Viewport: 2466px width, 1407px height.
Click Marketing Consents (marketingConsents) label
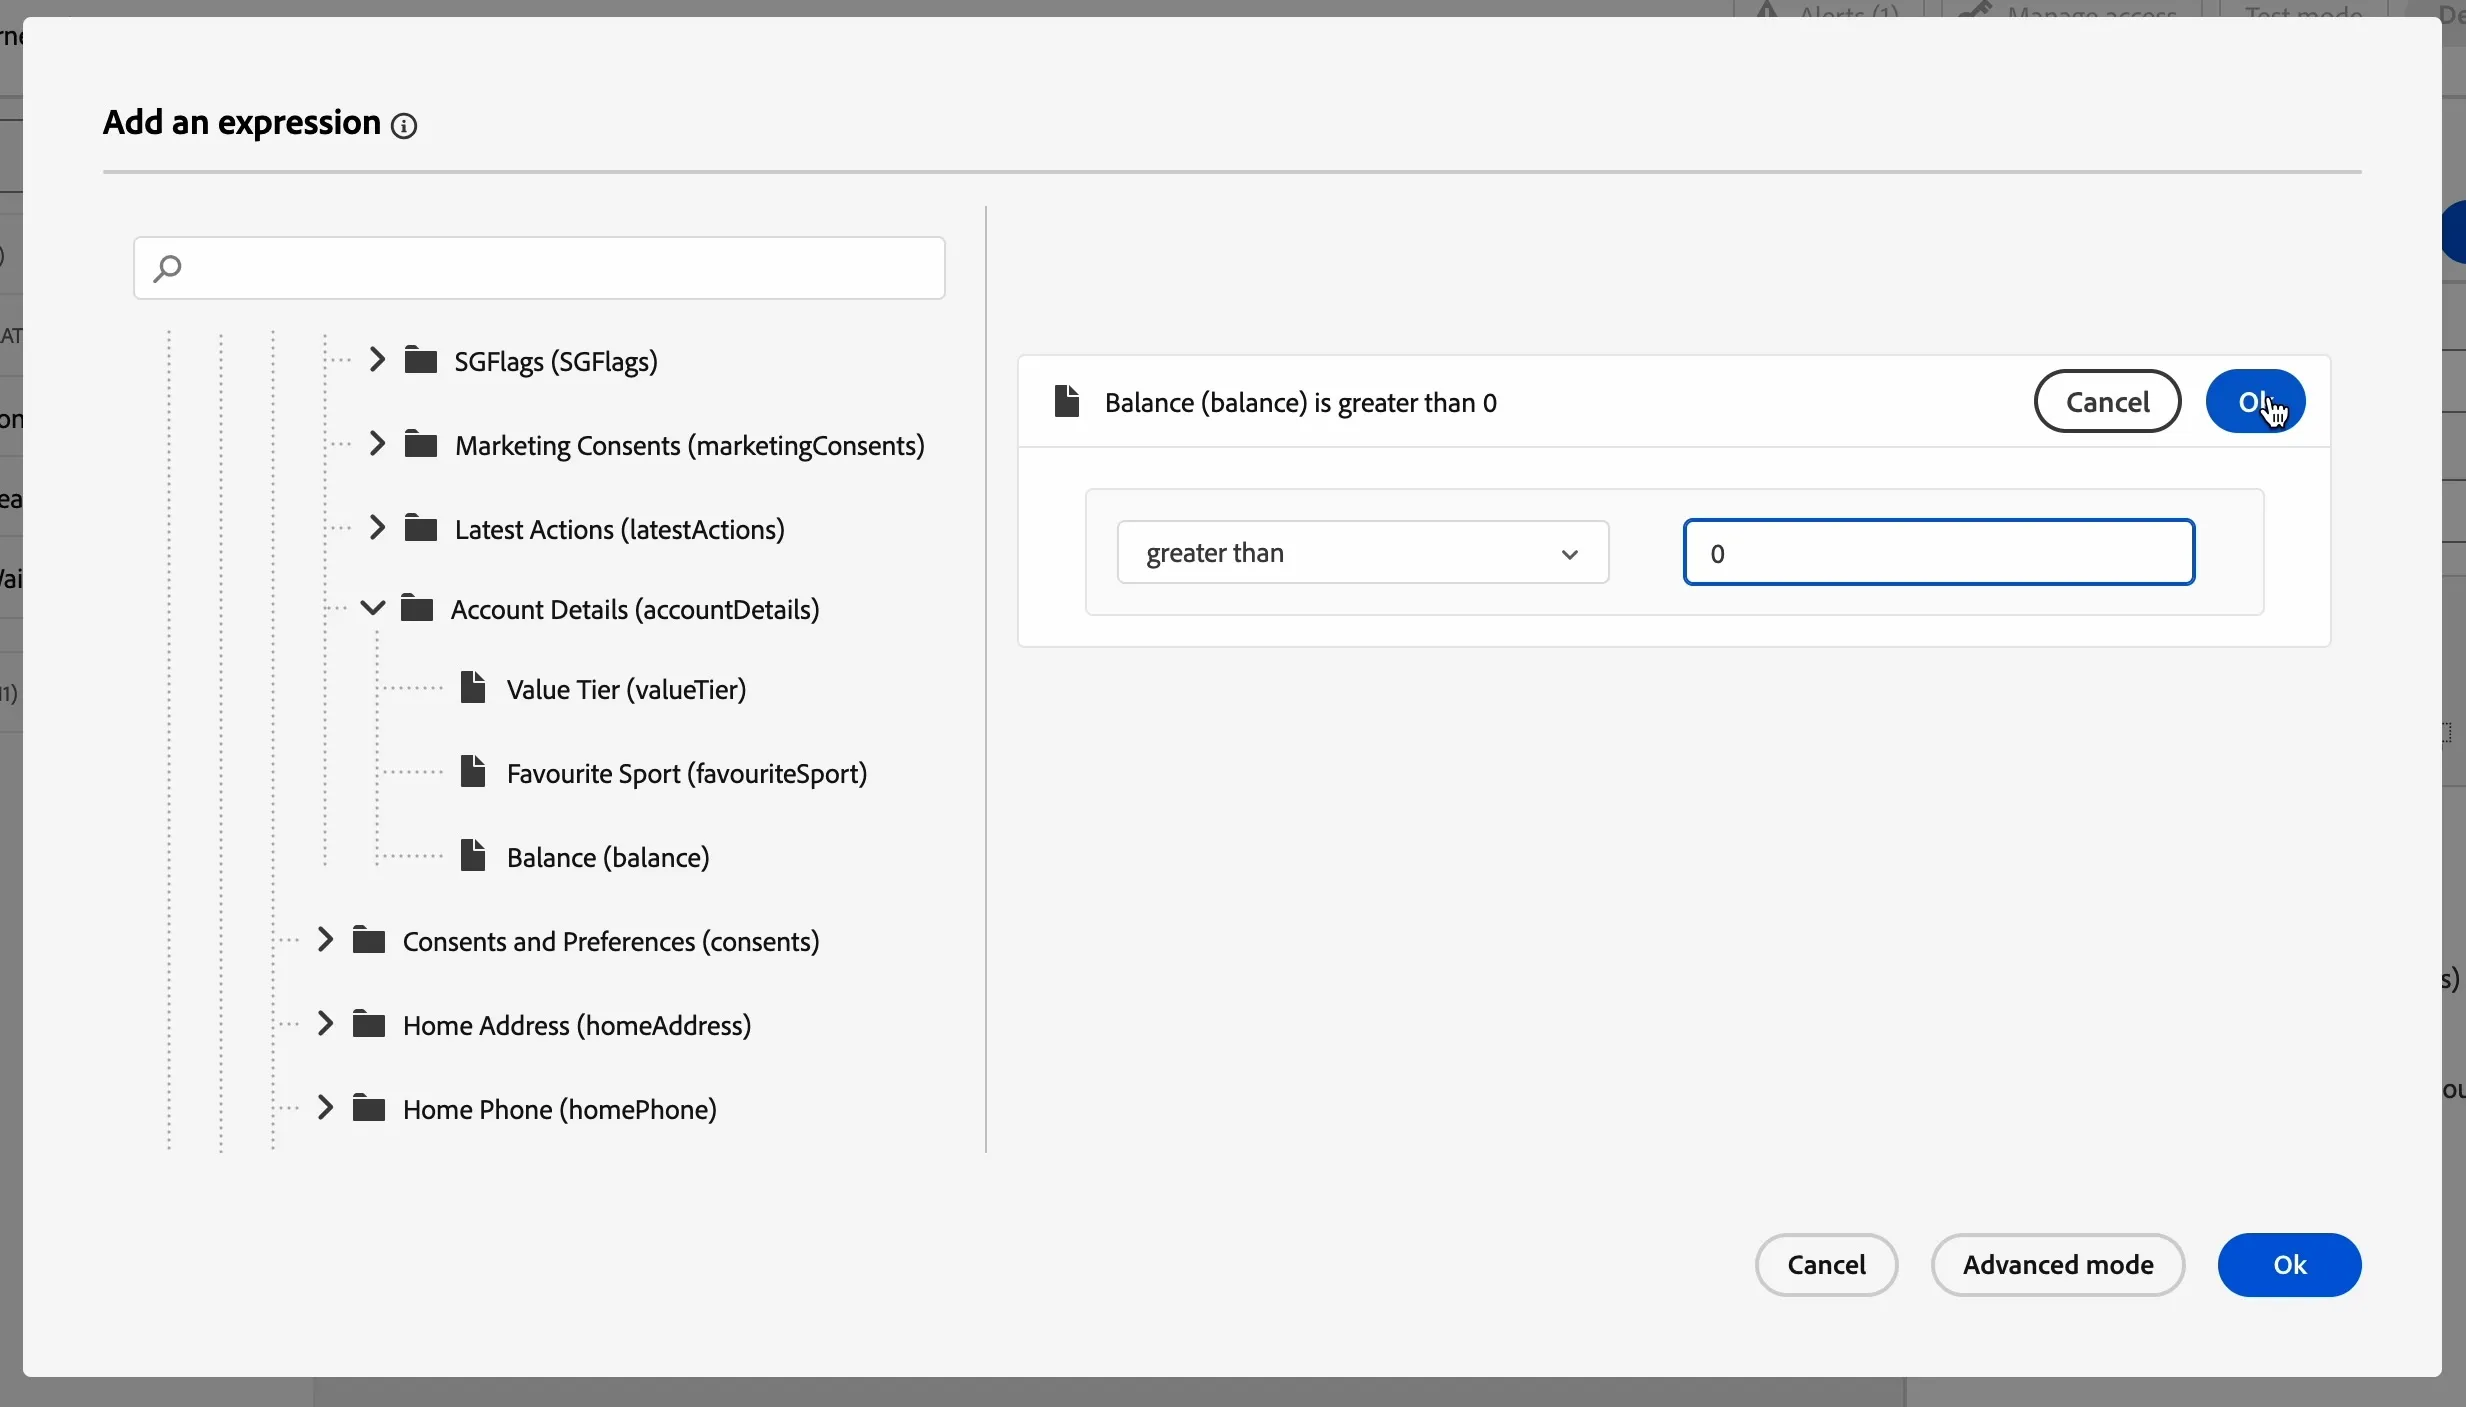coord(690,445)
